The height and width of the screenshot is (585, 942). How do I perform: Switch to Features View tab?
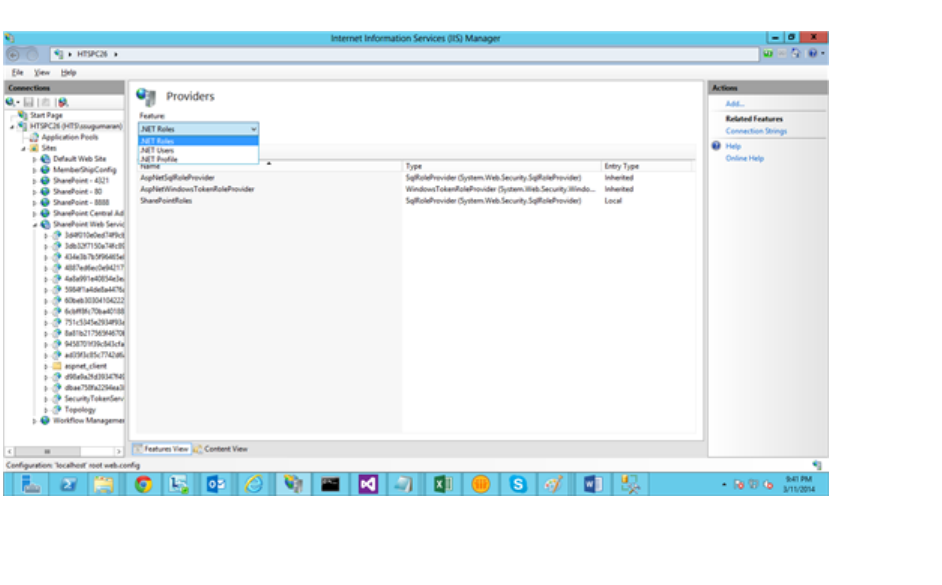pos(161,449)
